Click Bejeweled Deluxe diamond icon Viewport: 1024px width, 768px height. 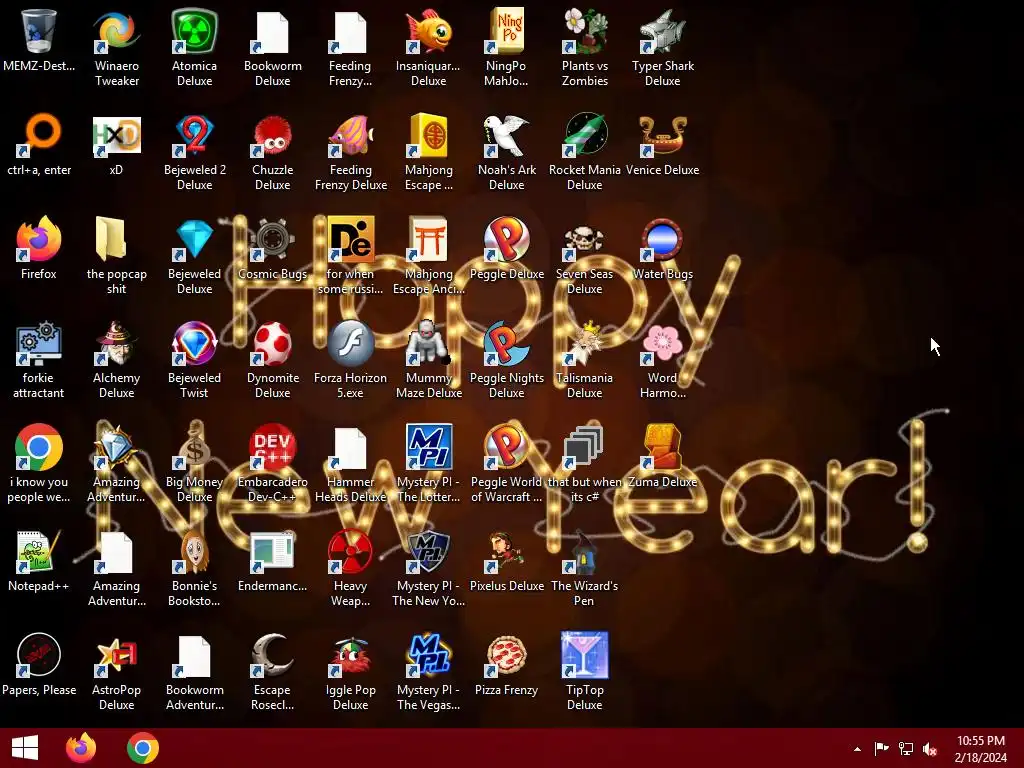pos(195,239)
